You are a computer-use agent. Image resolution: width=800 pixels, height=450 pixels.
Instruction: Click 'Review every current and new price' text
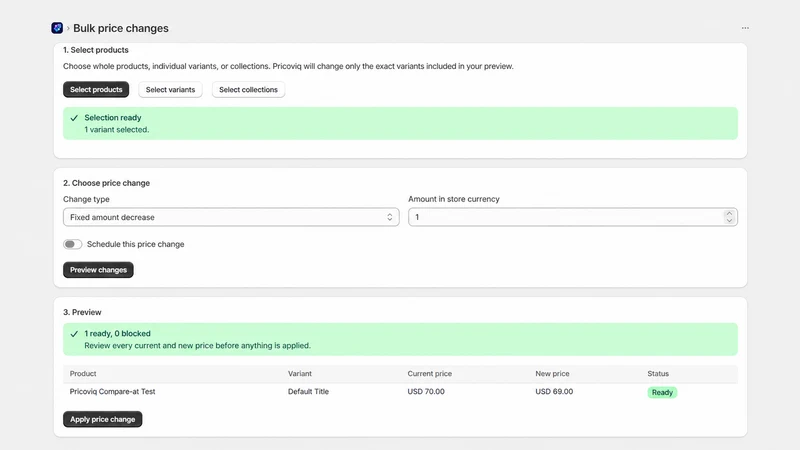tap(197, 345)
